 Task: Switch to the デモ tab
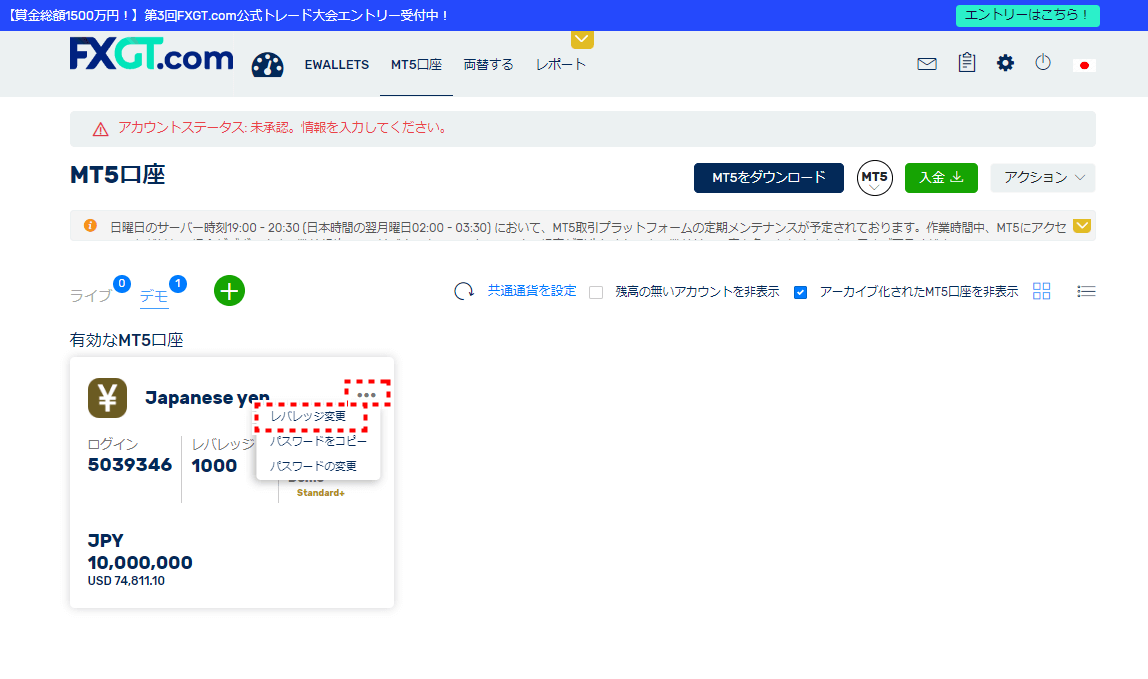pos(154,295)
